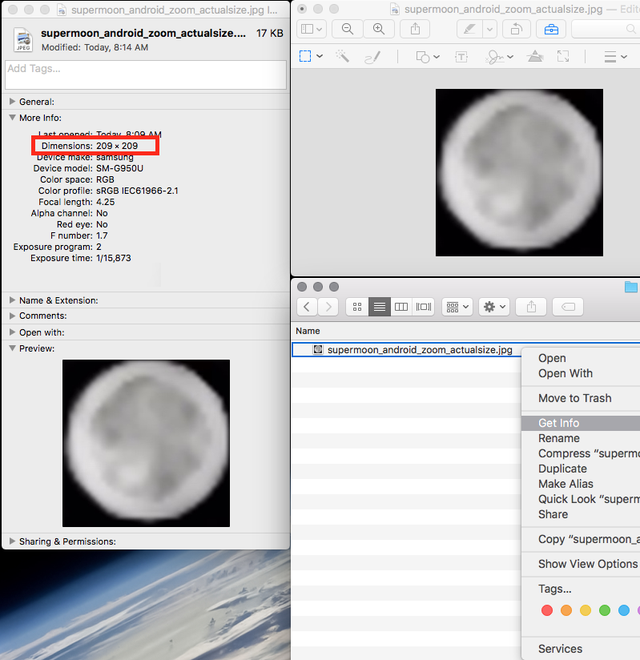
Task: Click the Instant Alpha magic wand tool
Action: [x=342, y=57]
